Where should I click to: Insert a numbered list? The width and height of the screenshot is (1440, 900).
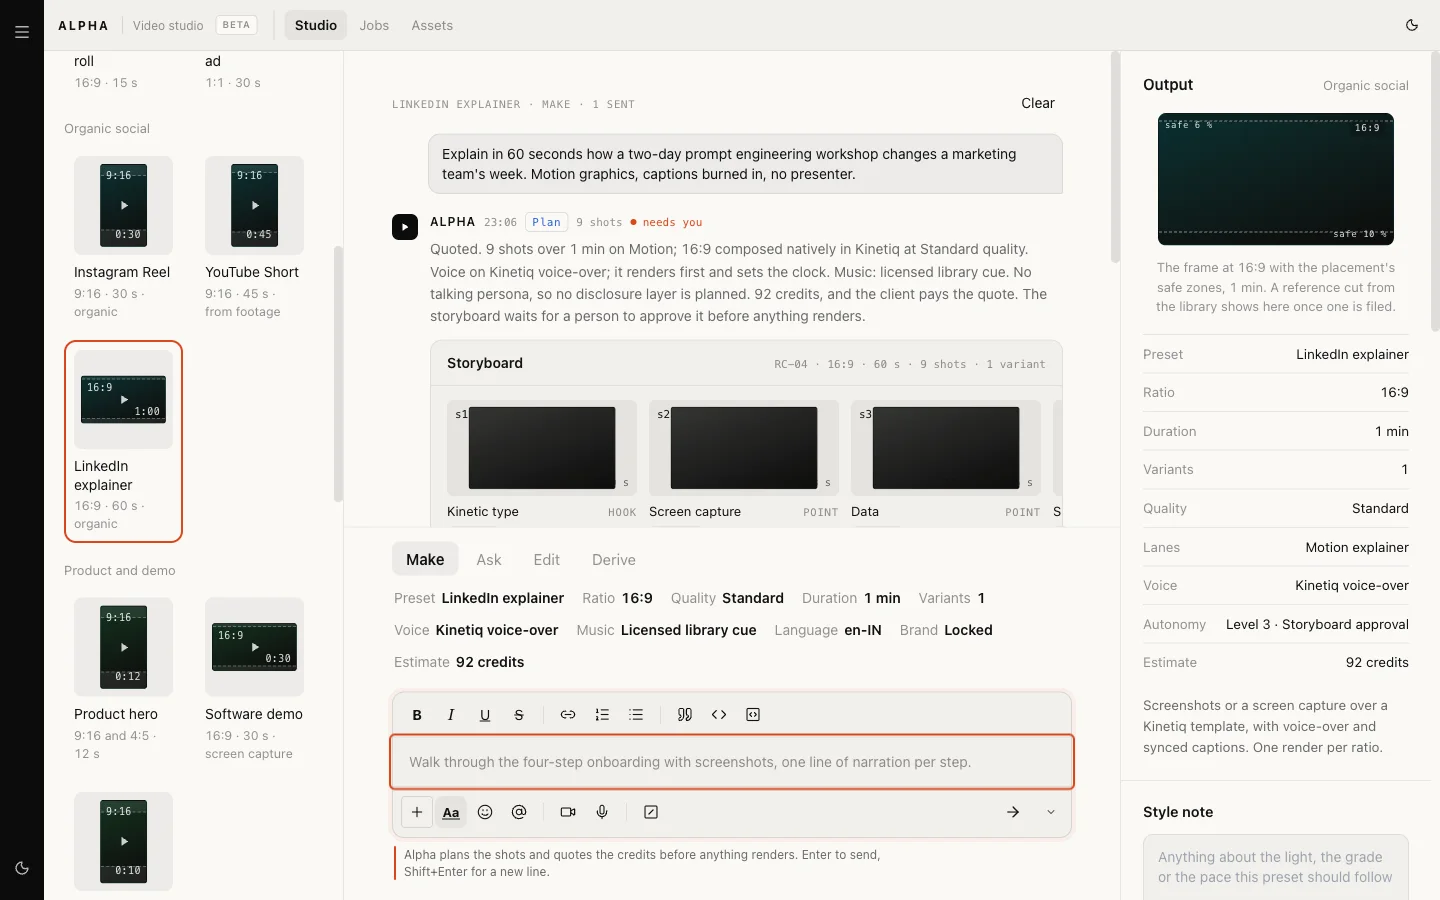pos(602,715)
